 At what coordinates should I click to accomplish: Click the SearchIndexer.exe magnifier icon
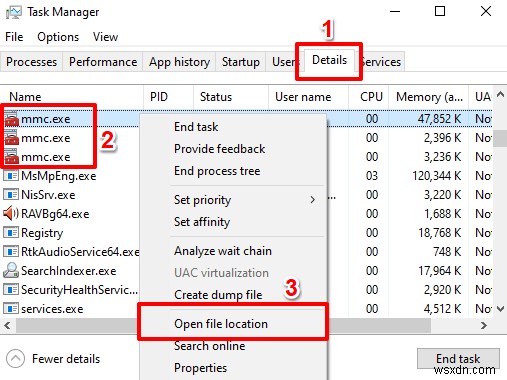click(x=11, y=270)
